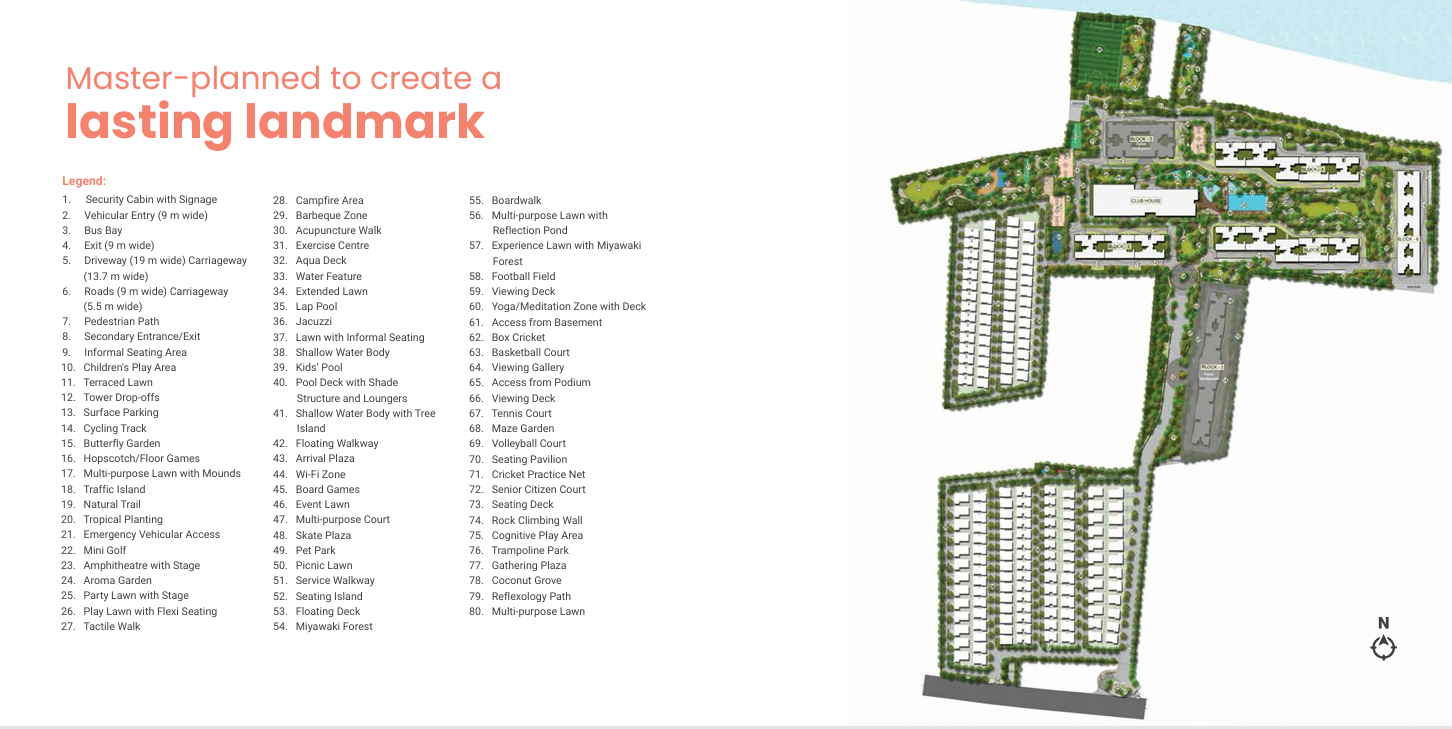Click 'Multi-purpose Lawn' legend item number 80

(x=538, y=611)
